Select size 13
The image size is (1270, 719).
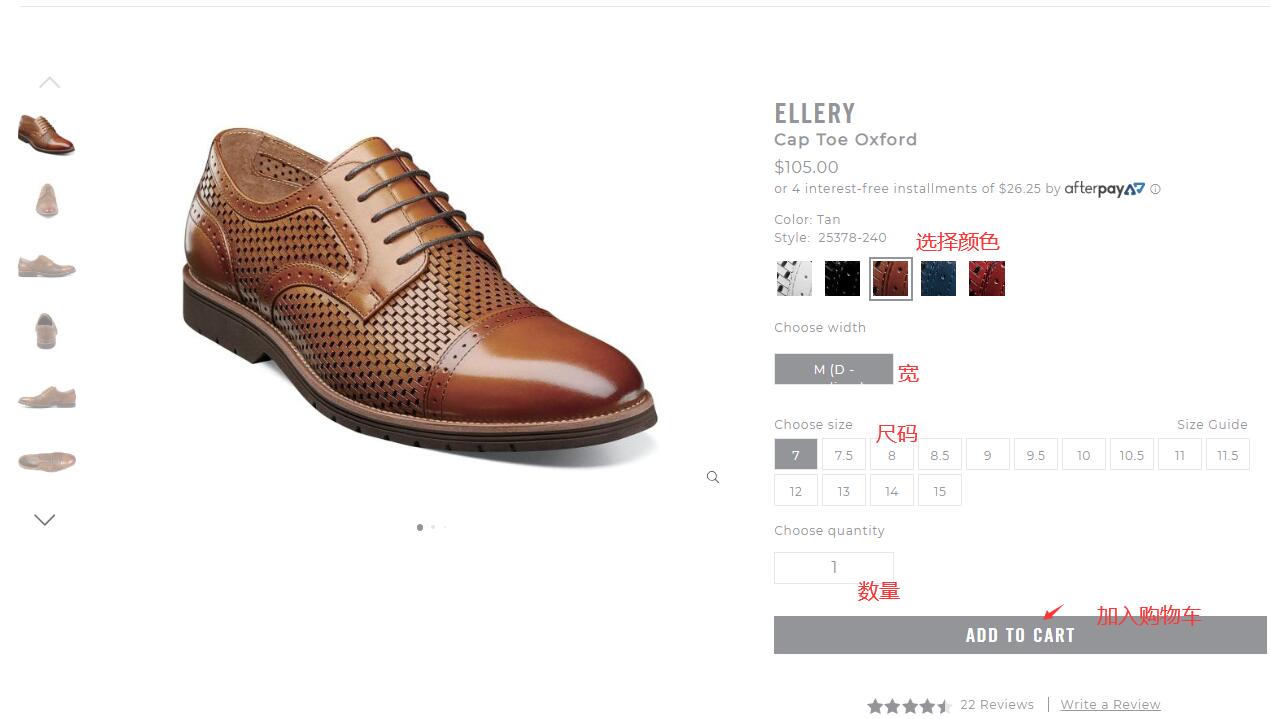point(843,491)
